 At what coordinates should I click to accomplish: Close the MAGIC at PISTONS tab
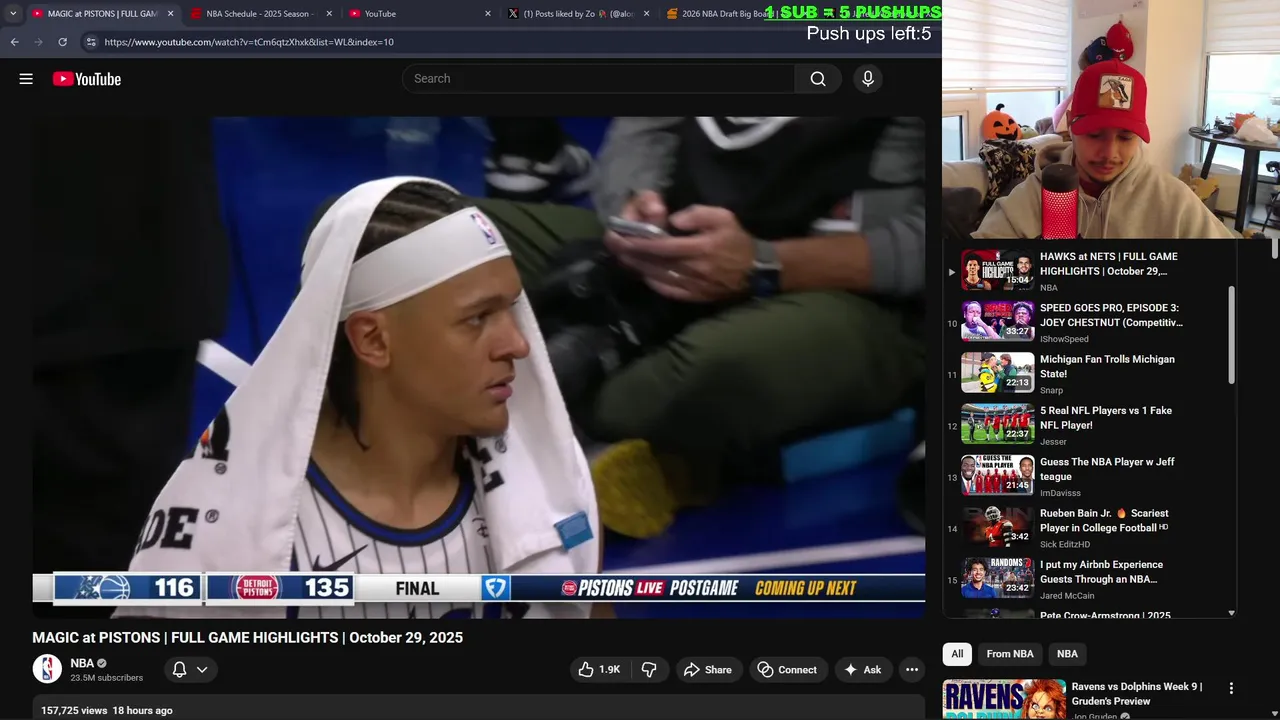pos(170,14)
